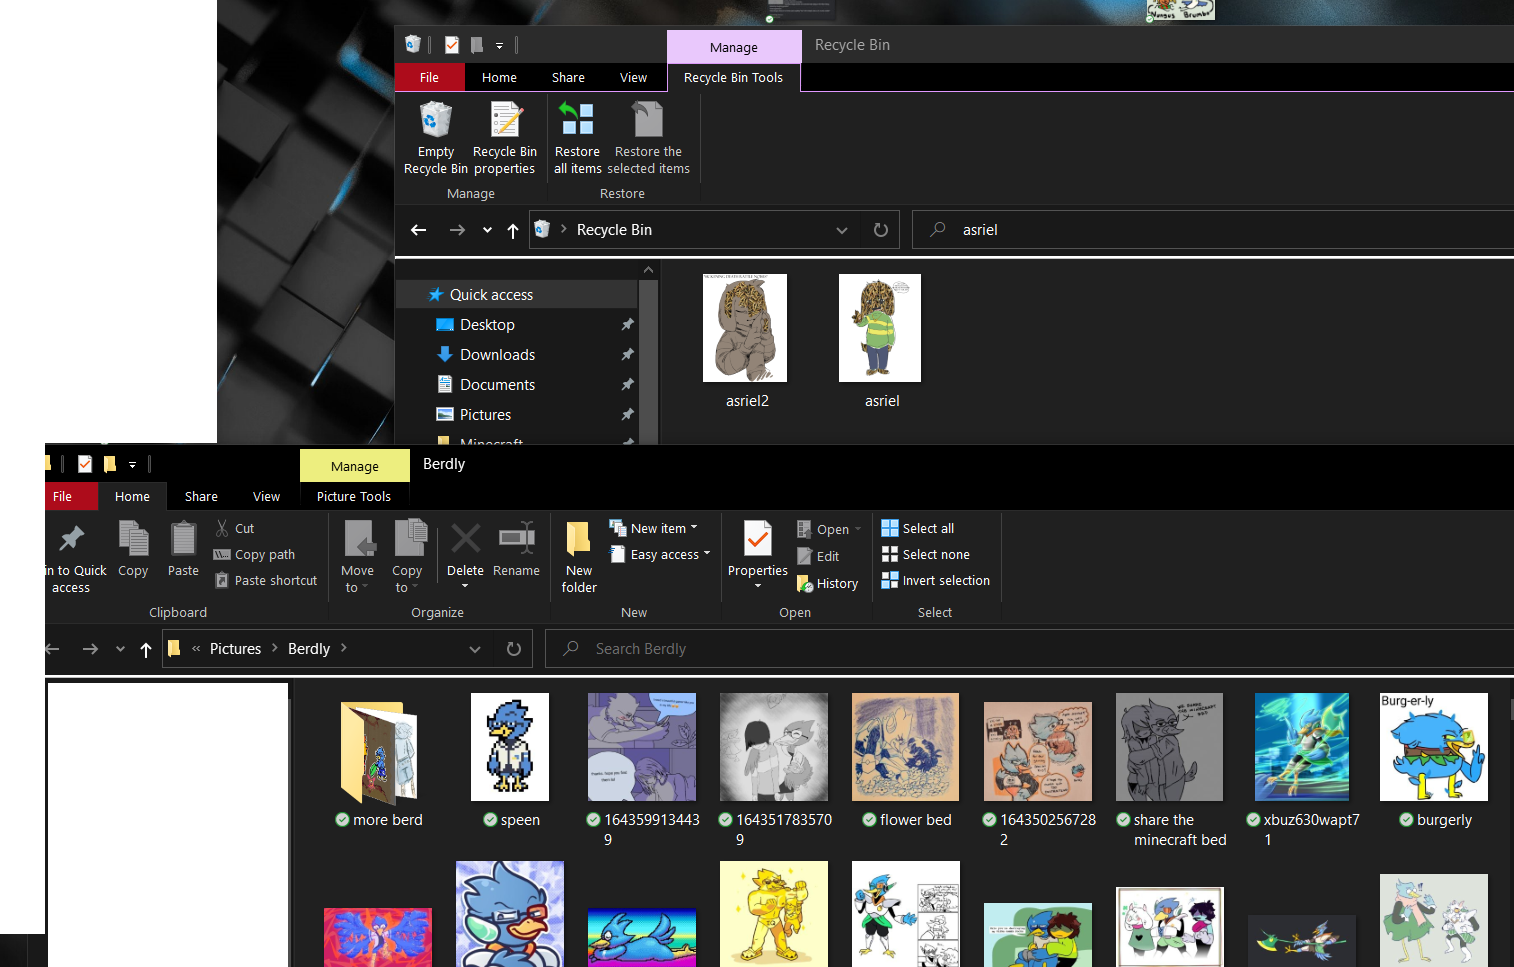Create a New folder in Berdly
Viewport: 1514px width, 967px height.
[579, 557]
